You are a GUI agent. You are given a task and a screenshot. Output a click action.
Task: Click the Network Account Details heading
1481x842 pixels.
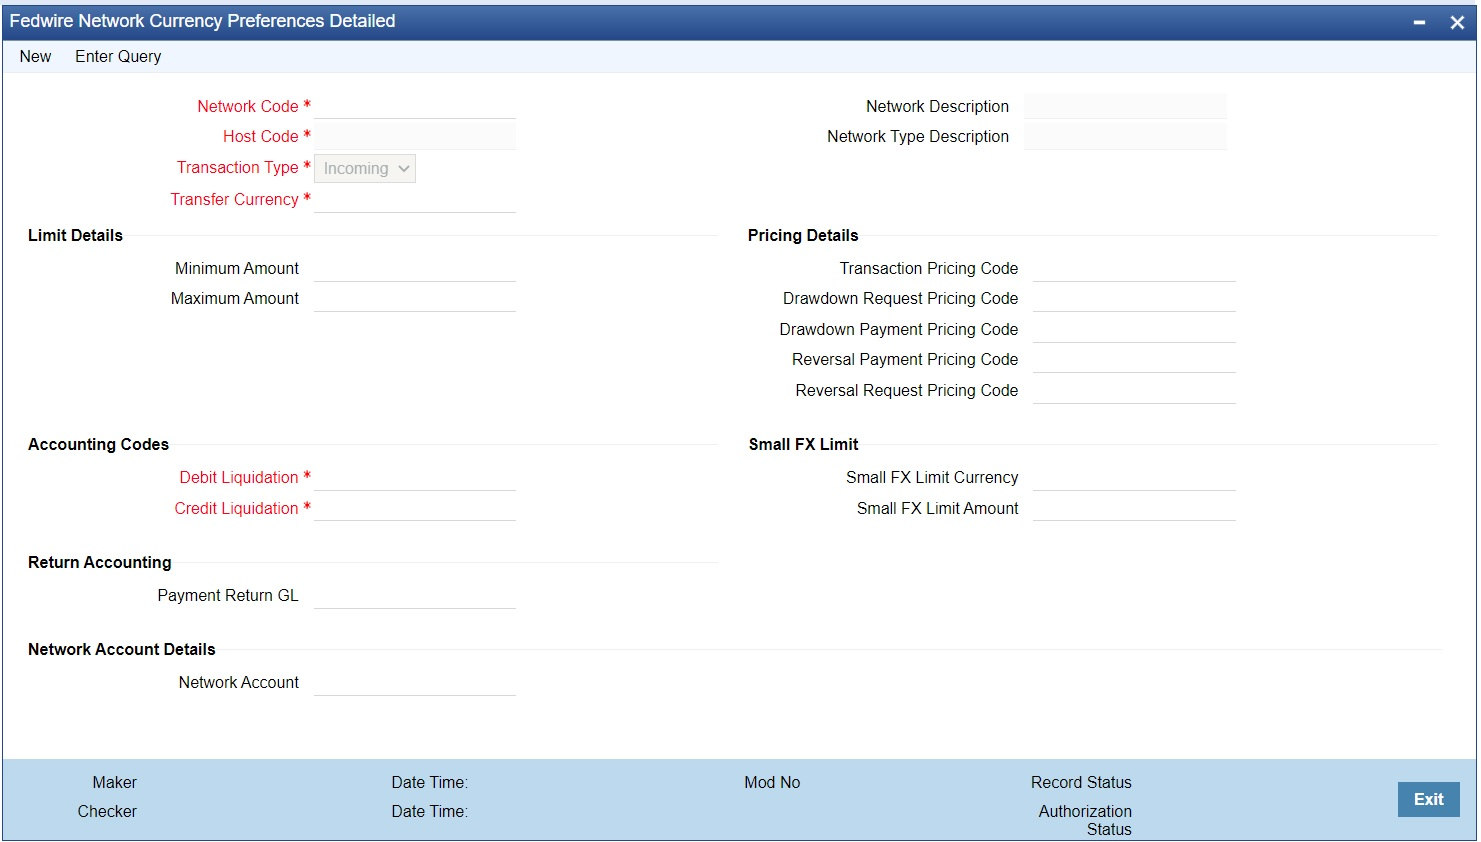tap(122, 650)
